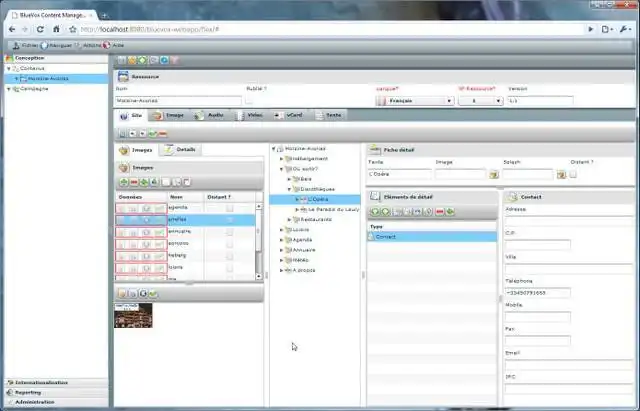This screenshot has height=411, width=640.
Task: Add an image with green plus icon
Action: [124, 182]
